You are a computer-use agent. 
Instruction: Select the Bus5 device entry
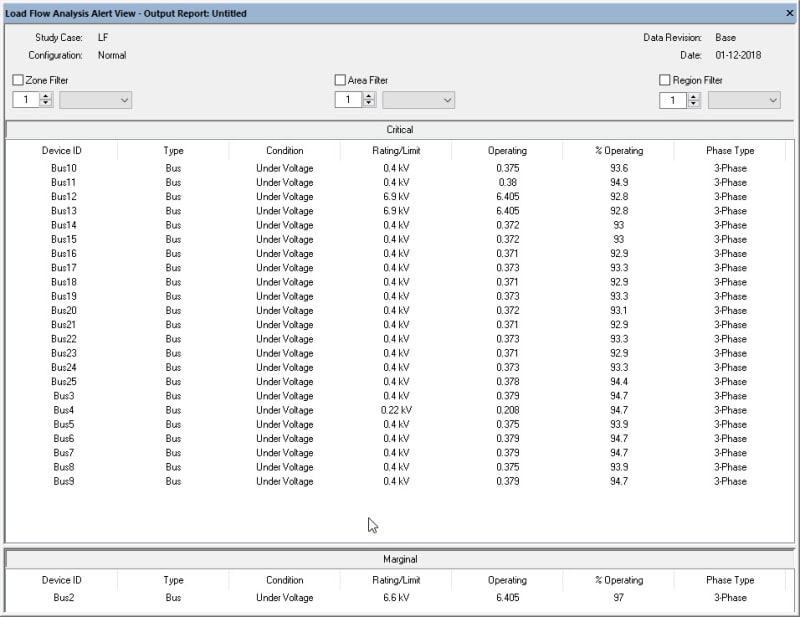pyautogui.click(x=64, y=425)
